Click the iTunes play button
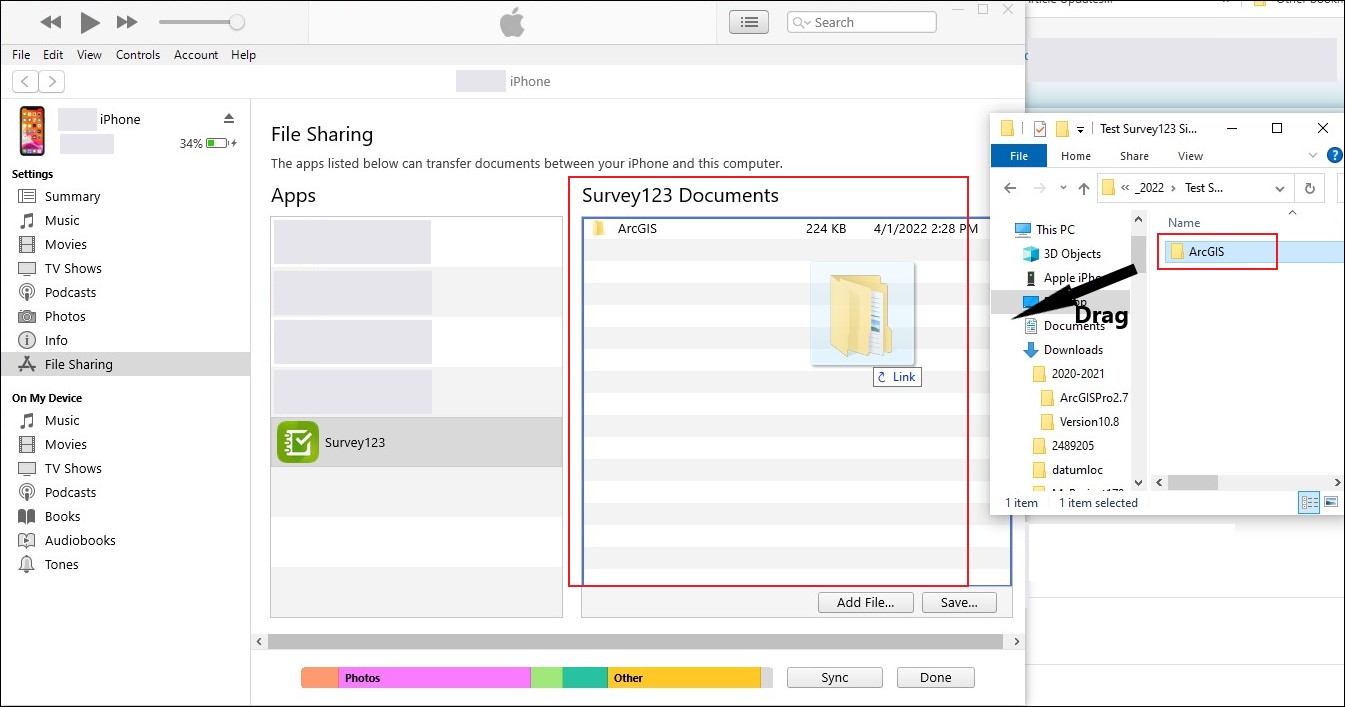Screen dimensions: 1345x707 point(90,22)
